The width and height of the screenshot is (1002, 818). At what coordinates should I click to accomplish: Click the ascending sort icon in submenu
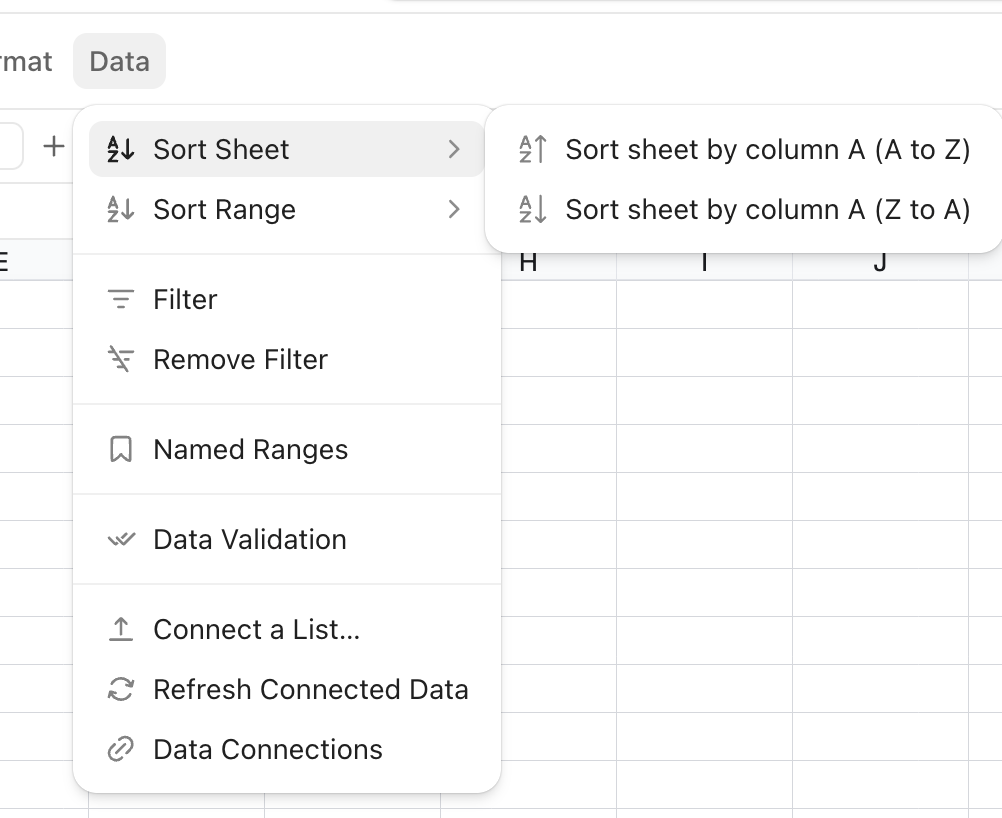533,150
